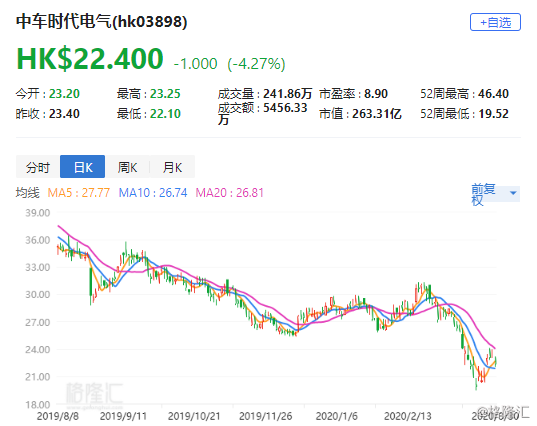Click the 2020/1/6 date axis label

point(336,416)
